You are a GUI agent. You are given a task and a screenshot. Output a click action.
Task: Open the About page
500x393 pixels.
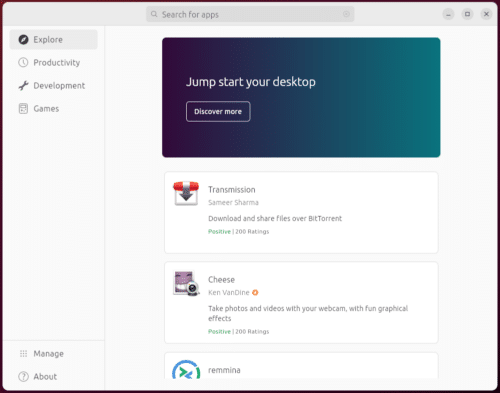(54, 377)
